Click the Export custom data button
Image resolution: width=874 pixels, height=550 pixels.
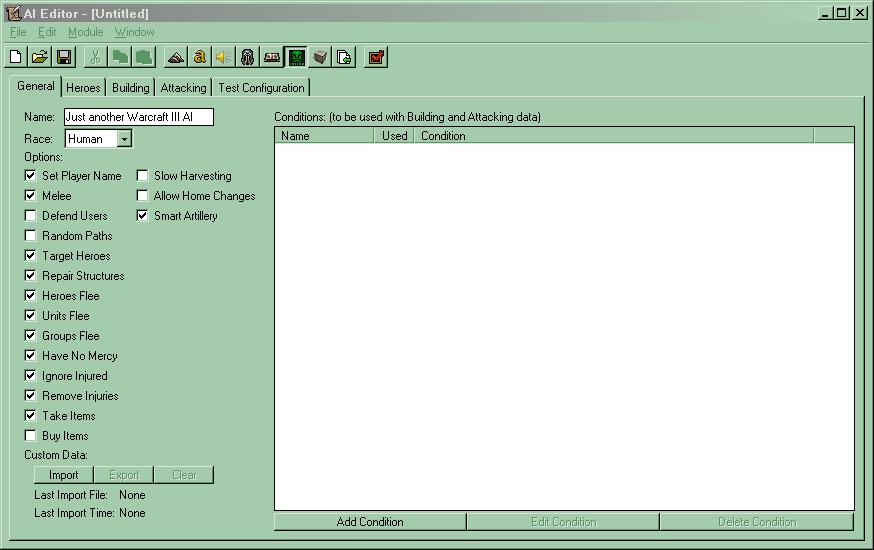124,475
